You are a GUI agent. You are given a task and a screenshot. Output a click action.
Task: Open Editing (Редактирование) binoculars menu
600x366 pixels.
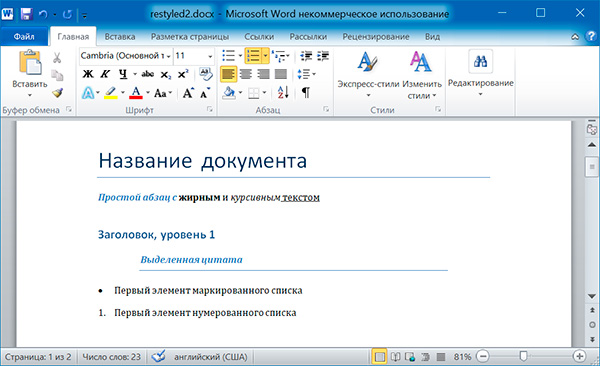(481, 73)
